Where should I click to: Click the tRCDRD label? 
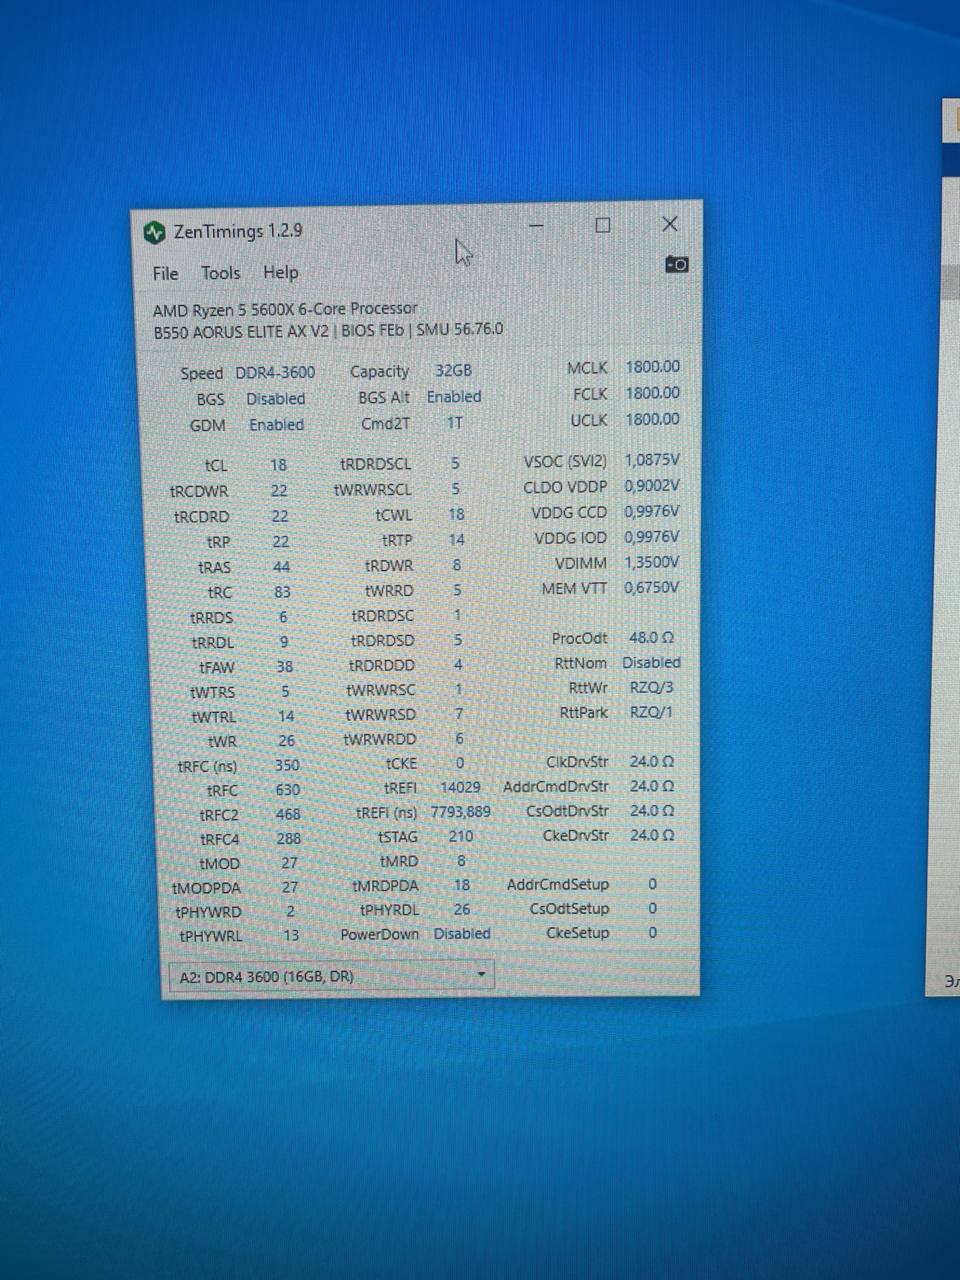coord(201,517)
